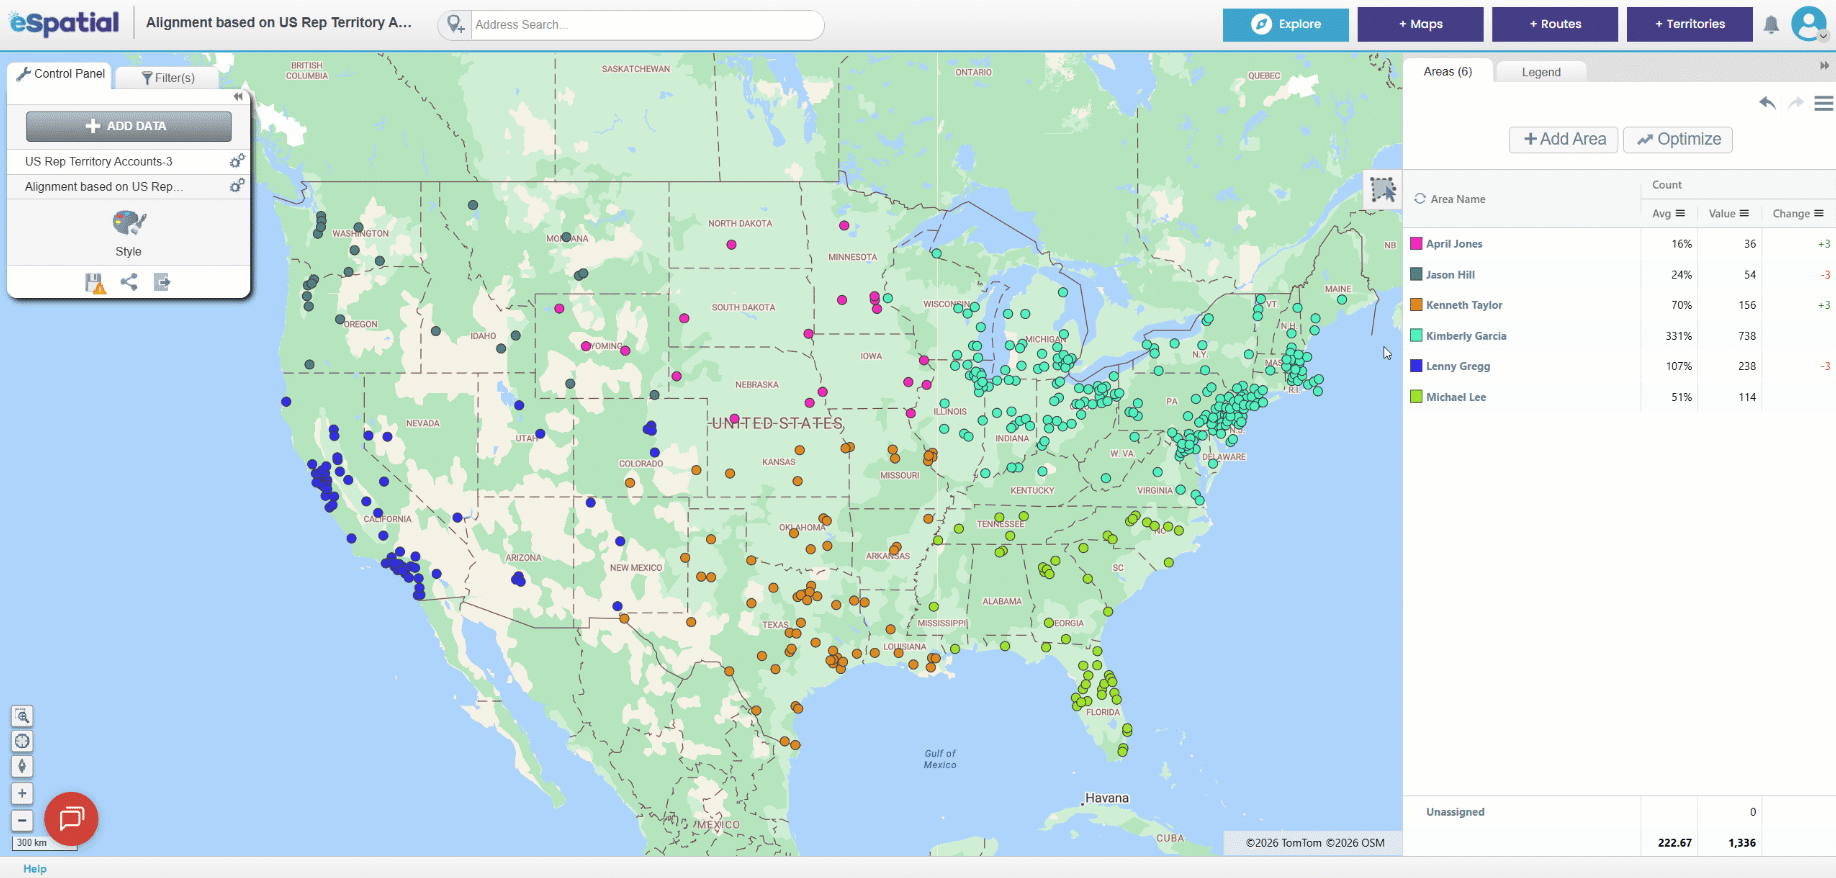Select the Areas (6) tab
The image size is (1836, 878).
point(1447,71)
